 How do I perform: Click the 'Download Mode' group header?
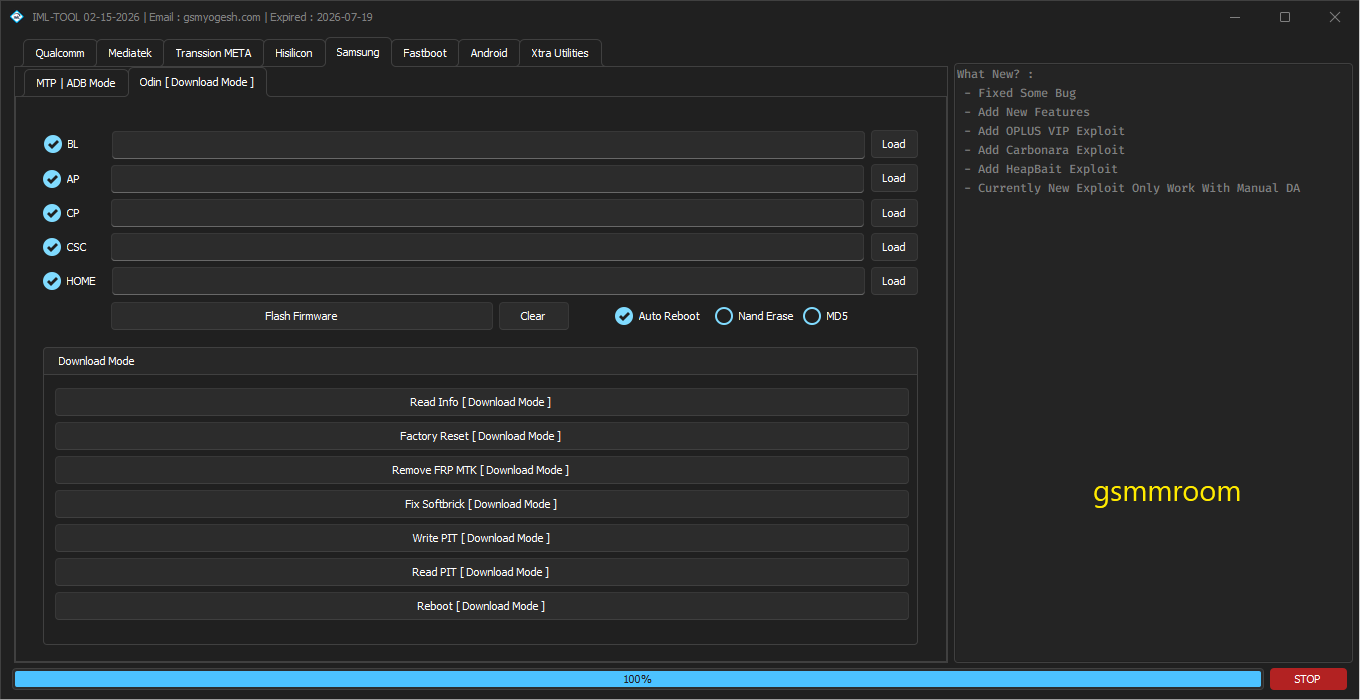click(96, 361)
